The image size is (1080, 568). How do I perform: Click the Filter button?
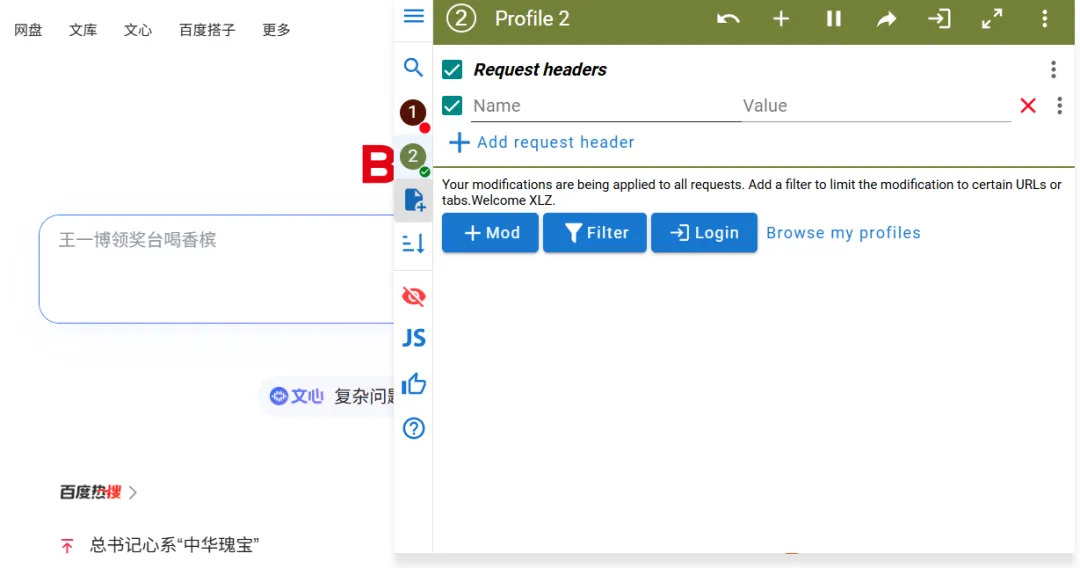[x=595, y=233]
